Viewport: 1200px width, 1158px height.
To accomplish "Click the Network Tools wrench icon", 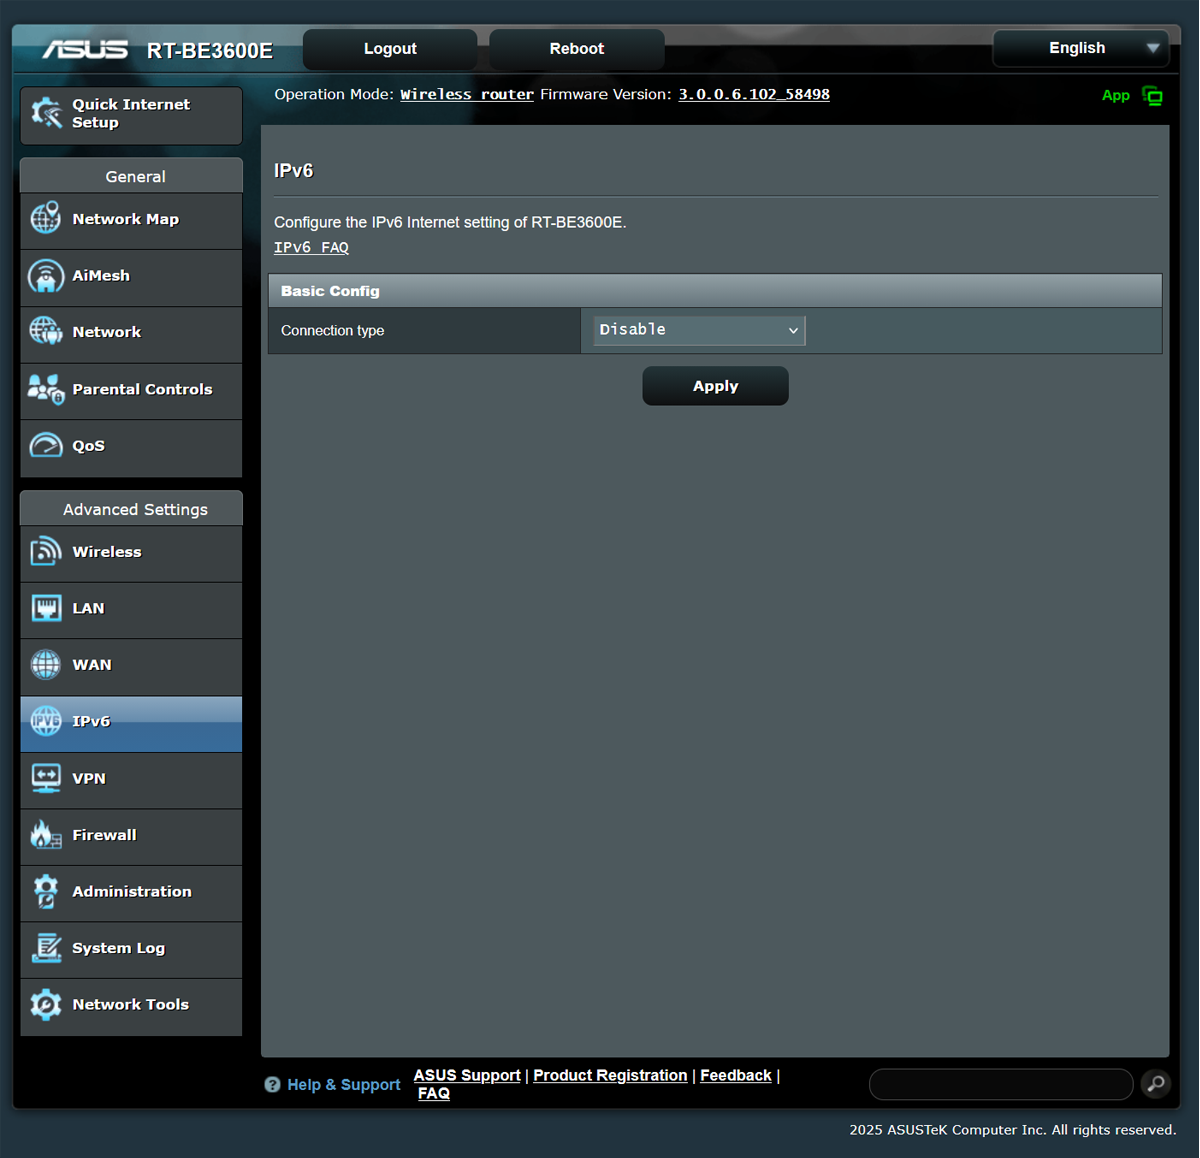I will tap(46, 1004).
